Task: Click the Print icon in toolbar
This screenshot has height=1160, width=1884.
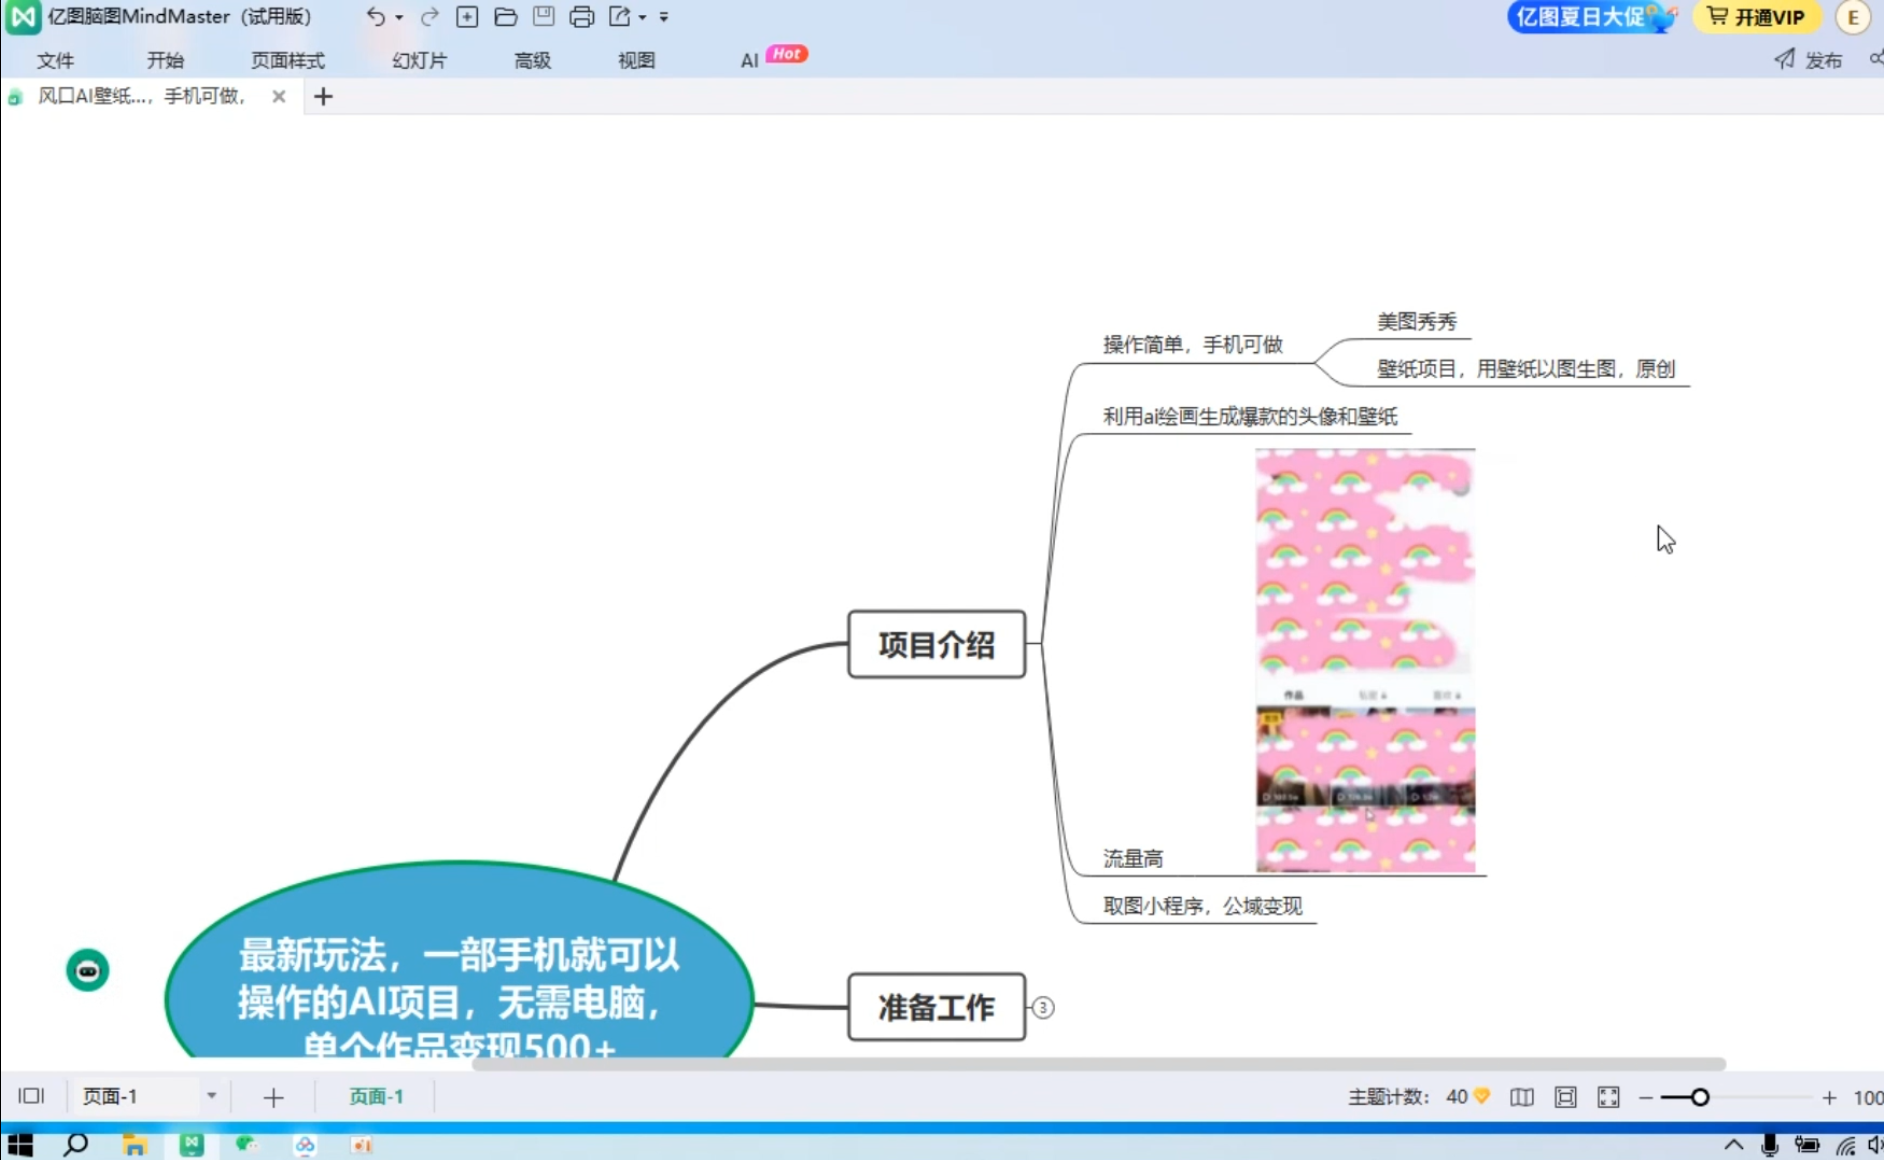Action: point(581,17)
